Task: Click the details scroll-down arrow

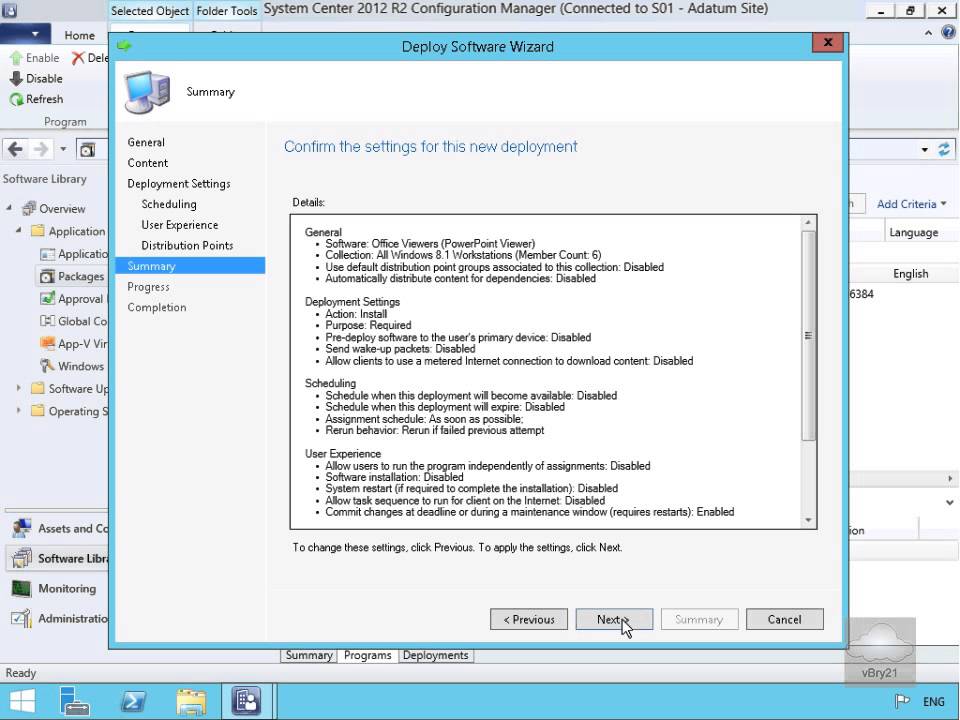Action: (808, 520)
